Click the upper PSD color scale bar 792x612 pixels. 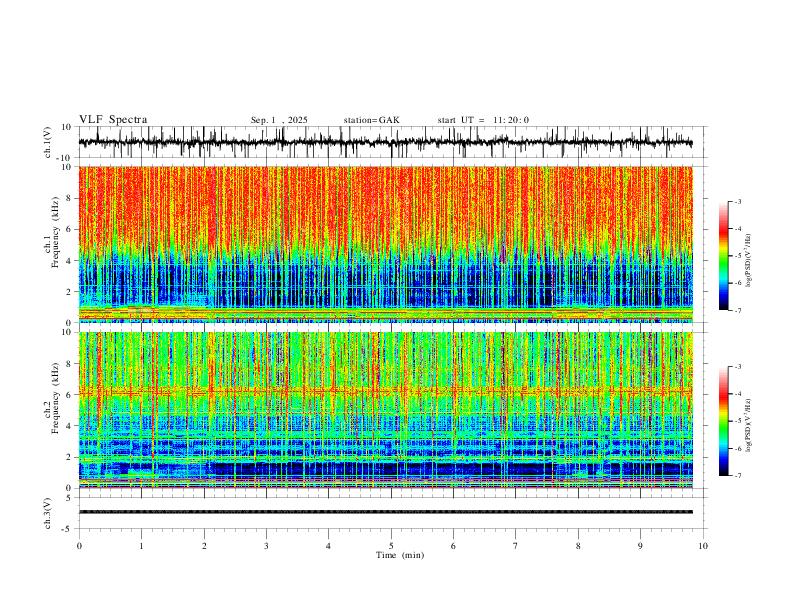(x=723, y=256)
